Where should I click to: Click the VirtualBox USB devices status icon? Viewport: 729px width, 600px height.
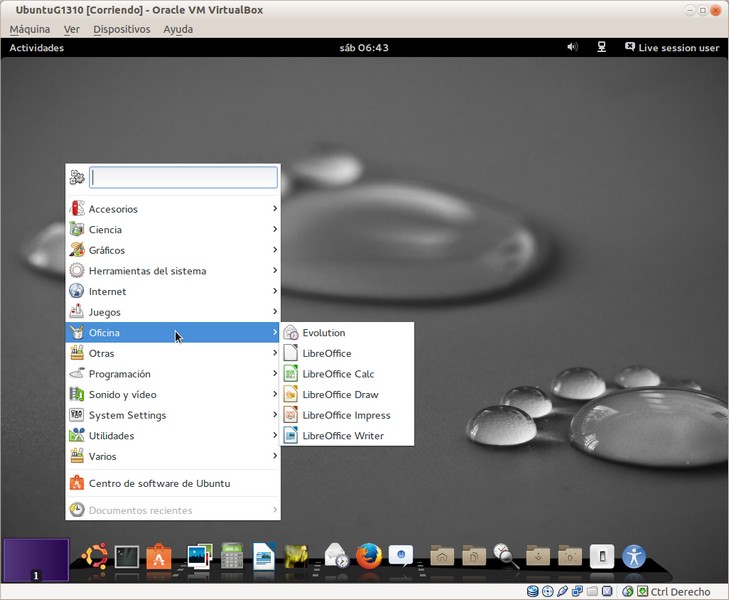point(562,592)
